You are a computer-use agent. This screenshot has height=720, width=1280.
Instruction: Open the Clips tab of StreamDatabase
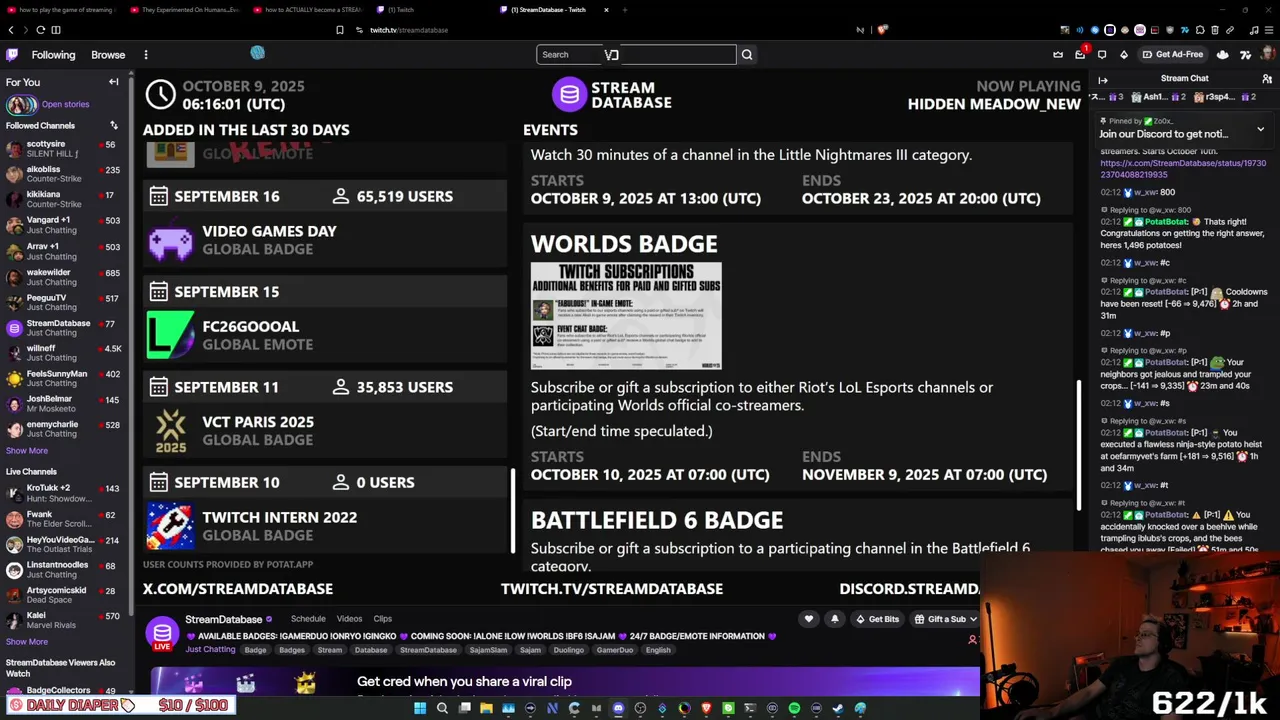(x=383, y=619)
